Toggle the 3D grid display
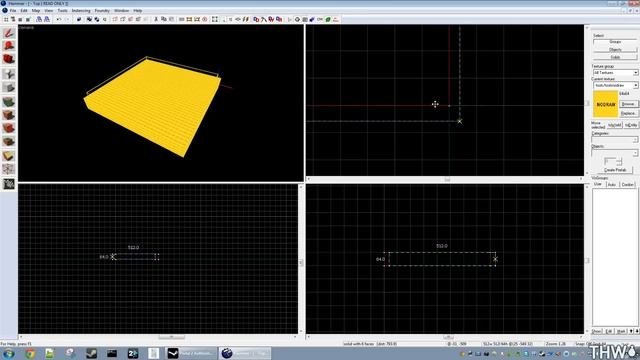The image size is (640, 360). pos(13,19)
